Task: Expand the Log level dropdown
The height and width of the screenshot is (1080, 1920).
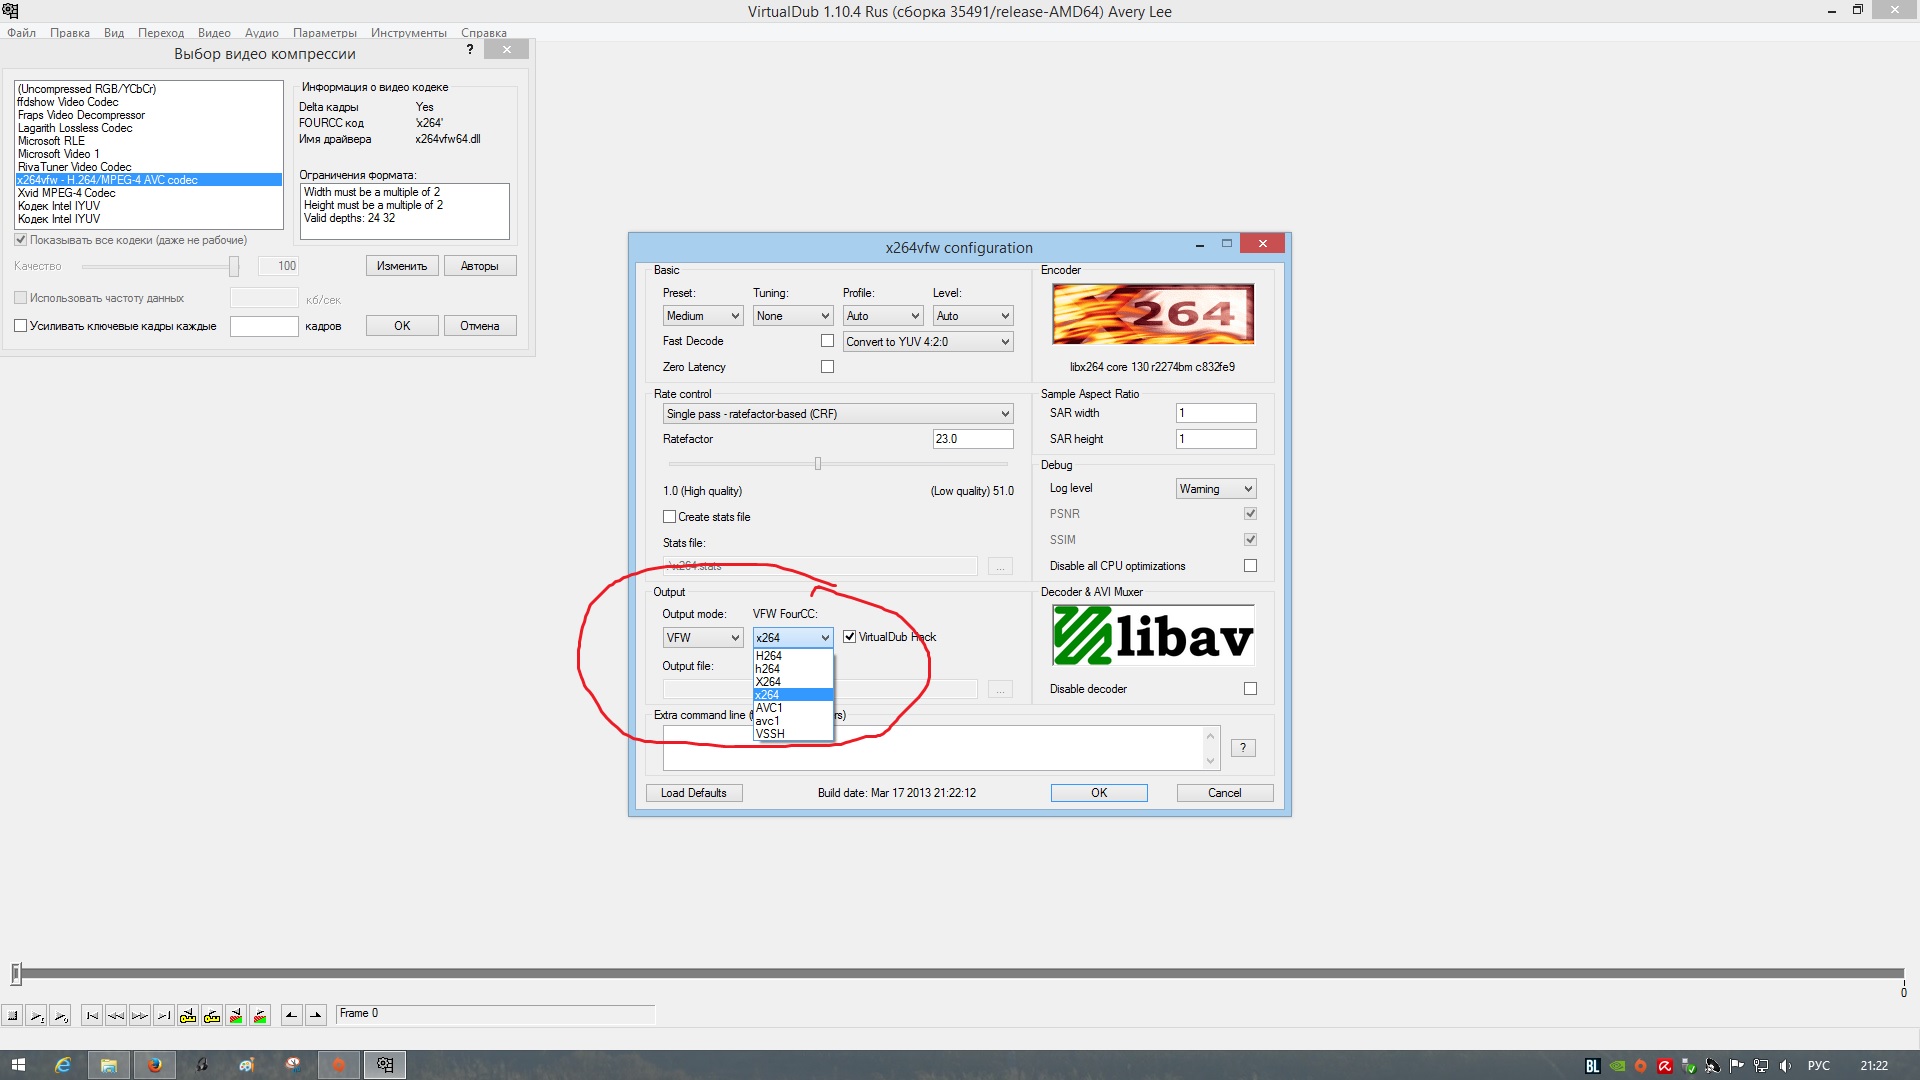Action: (x=1215, y=489)
